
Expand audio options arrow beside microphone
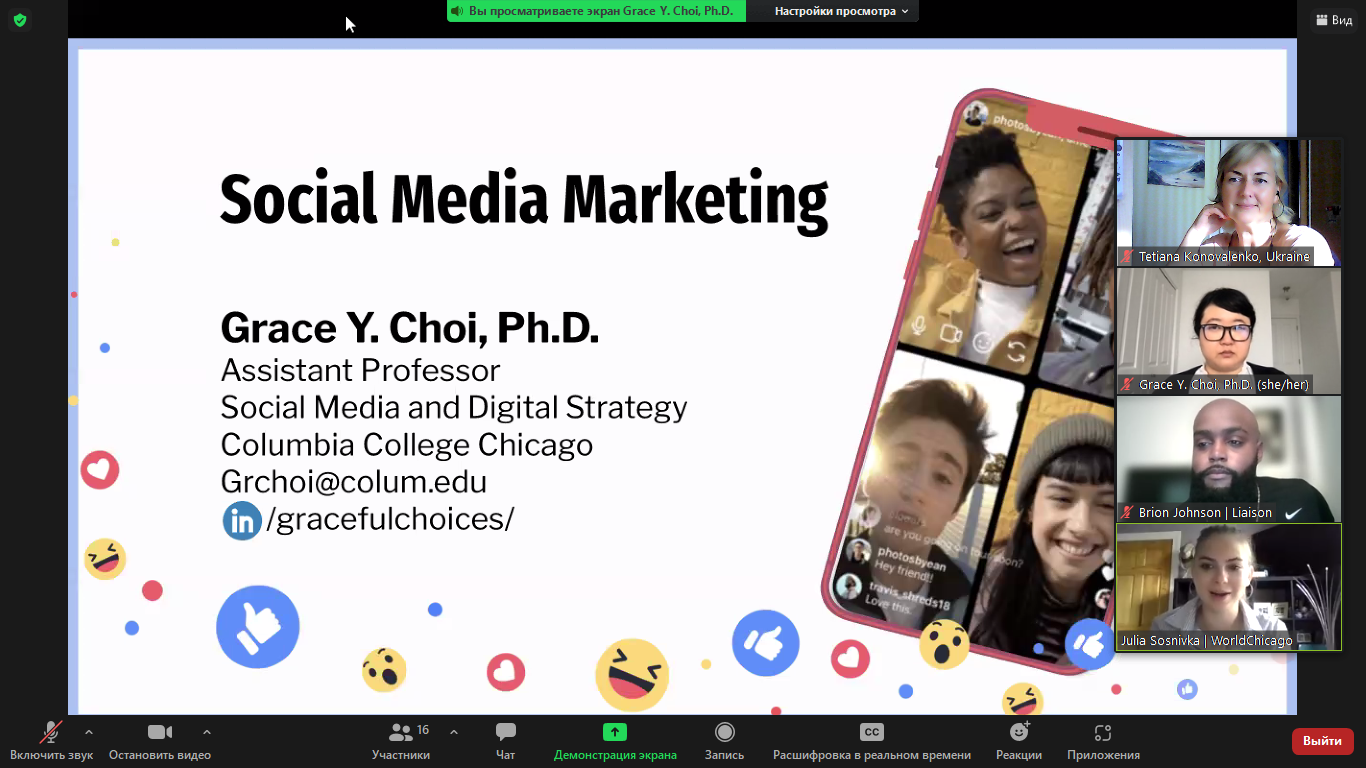pyautogui.click(x=89, y=732)
